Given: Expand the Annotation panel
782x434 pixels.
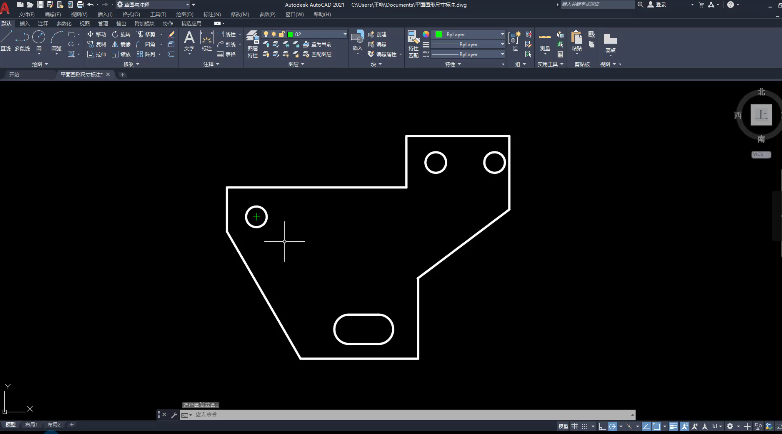Looking at the screenshot, I should 211,64.
